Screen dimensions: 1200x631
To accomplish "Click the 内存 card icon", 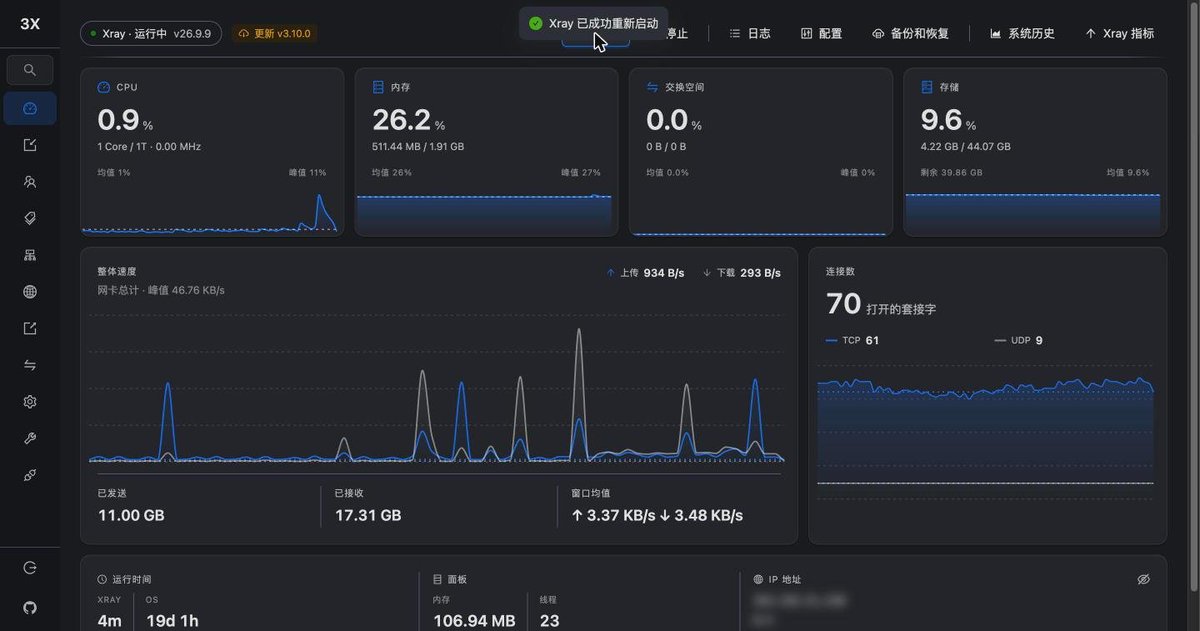I will [378, 87].
